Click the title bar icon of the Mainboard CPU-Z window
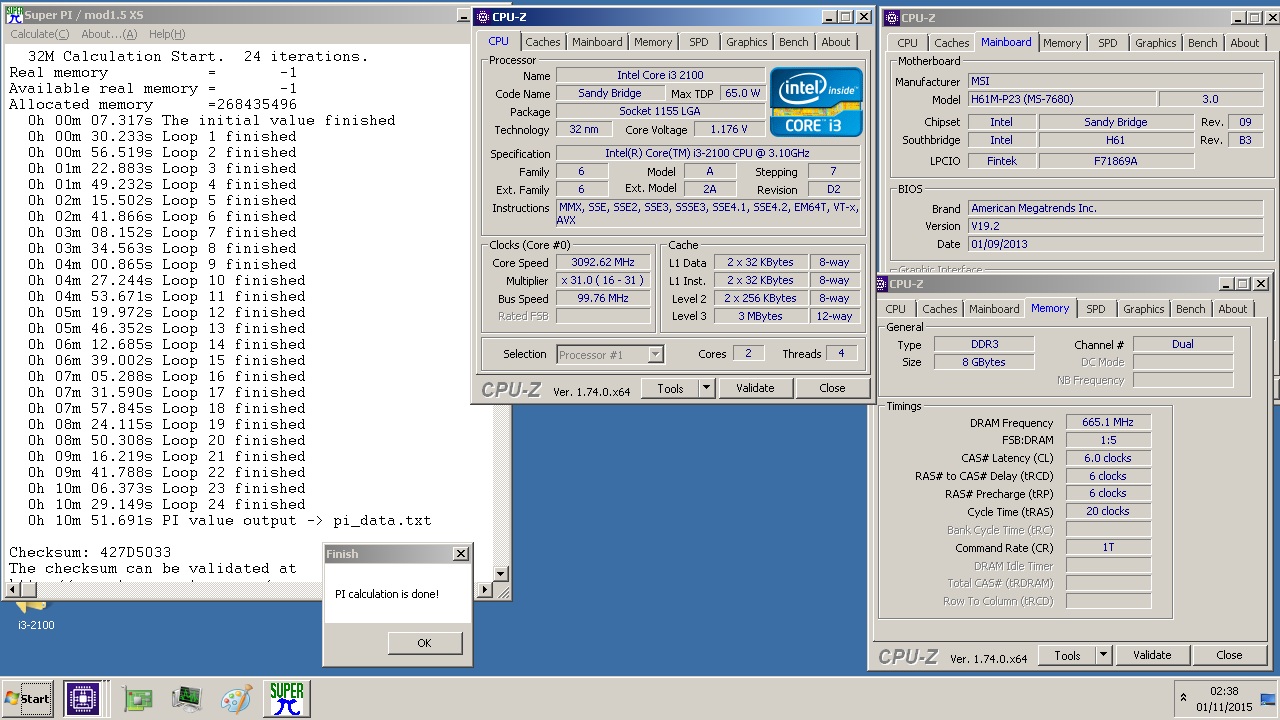Viewport: 1280px width, 720px height. click(x=891, y=18)
